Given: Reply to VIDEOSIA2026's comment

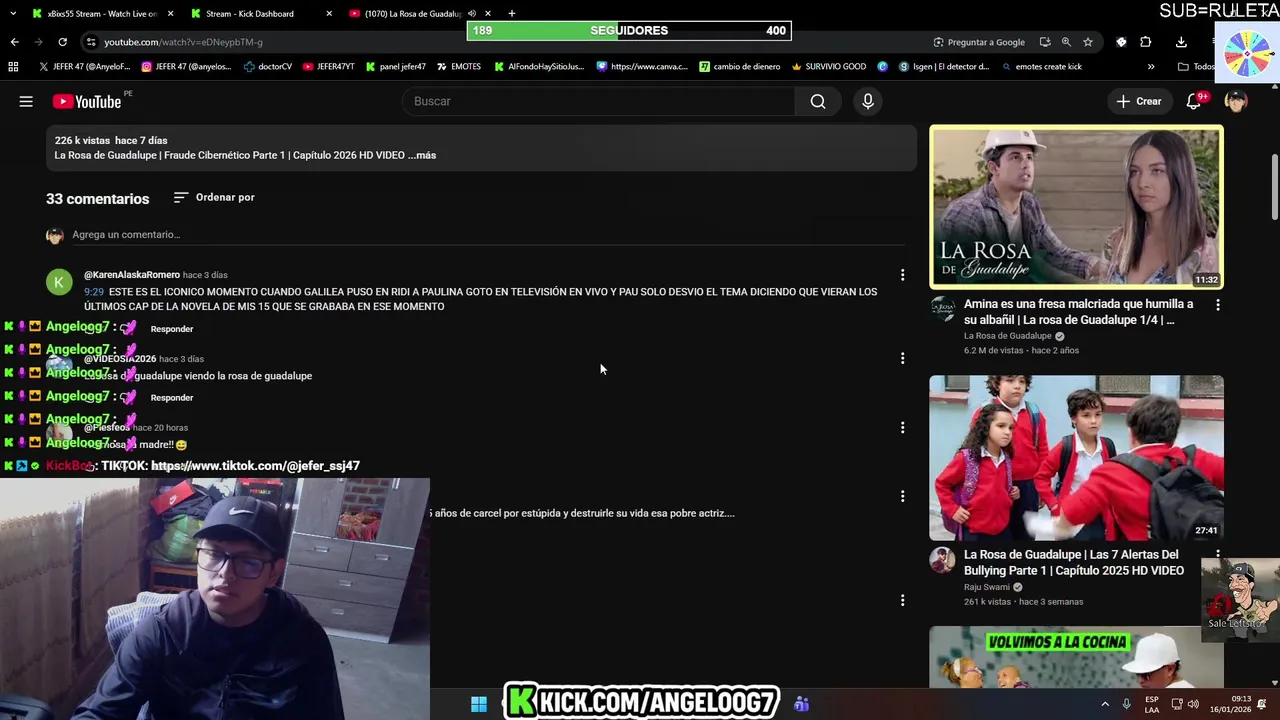Looking at the screenshot, I should 172,398.
